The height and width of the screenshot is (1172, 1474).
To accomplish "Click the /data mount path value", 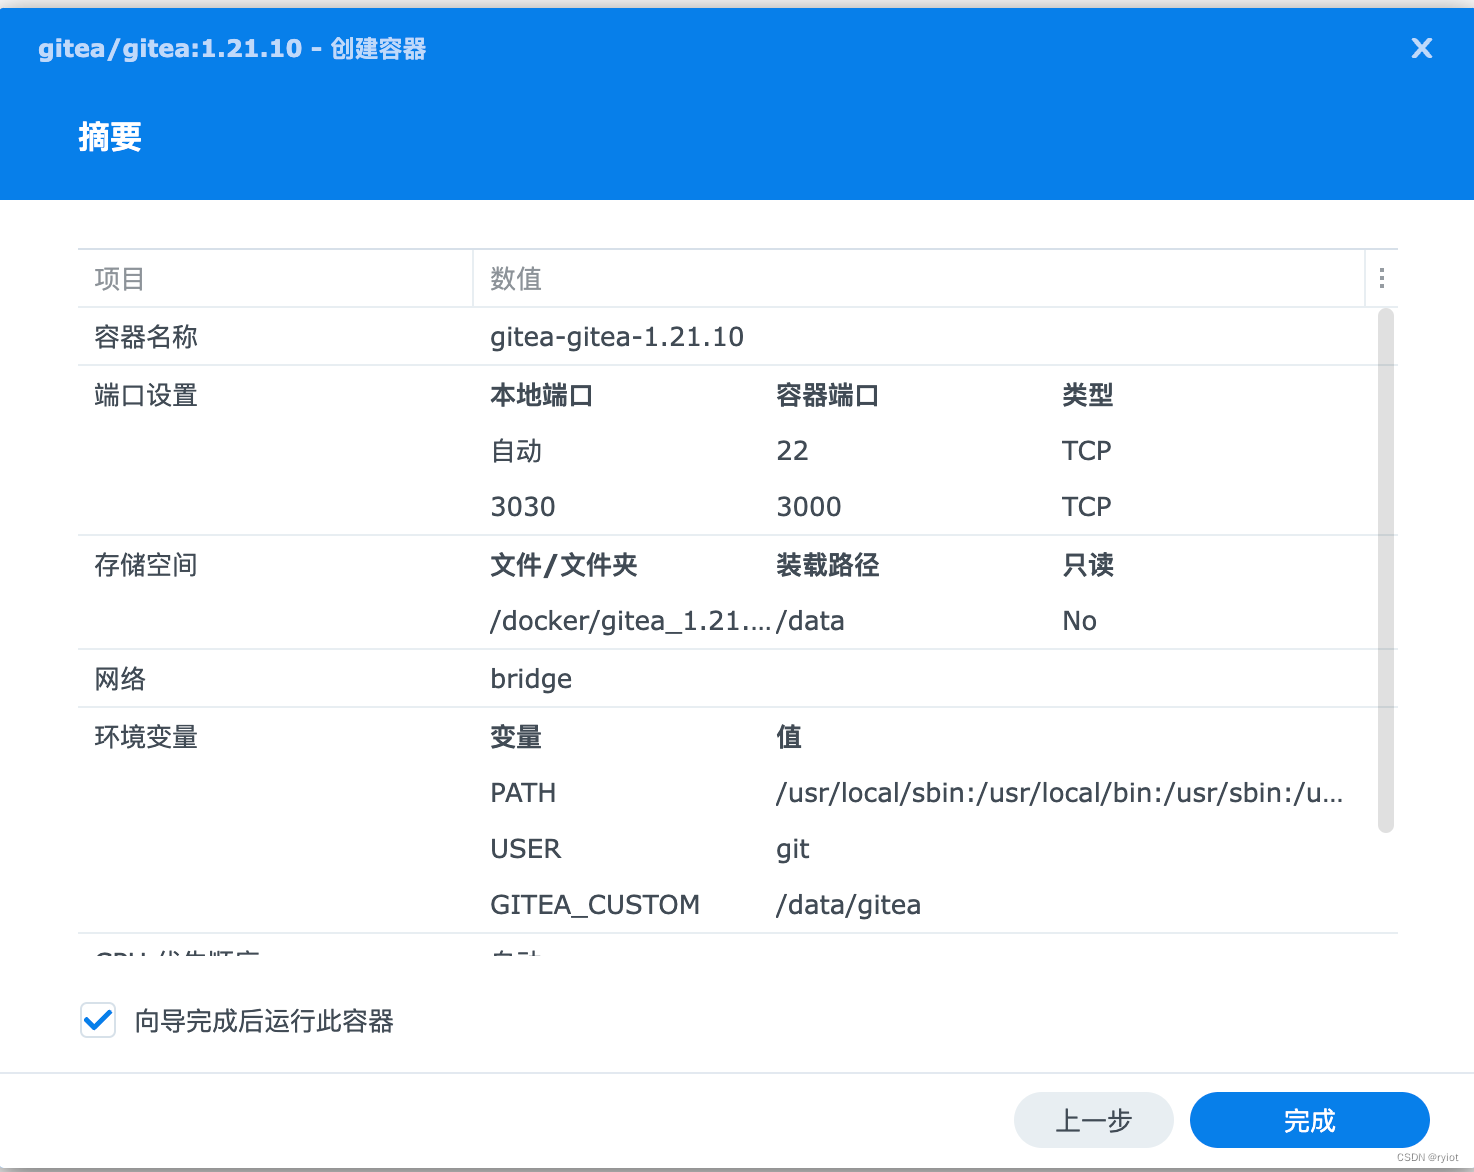I will point(810,621).
